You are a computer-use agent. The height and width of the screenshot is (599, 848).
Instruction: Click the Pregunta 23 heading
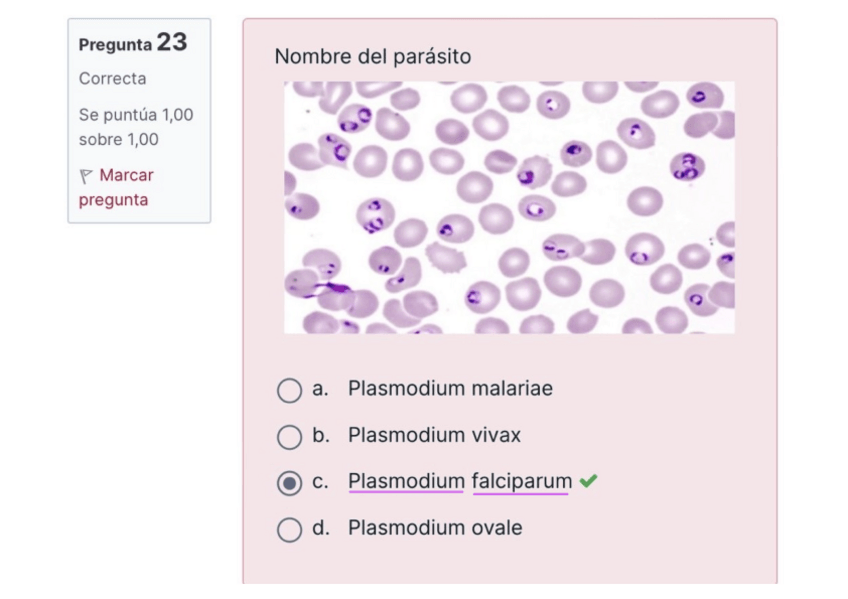coord(132,43)
